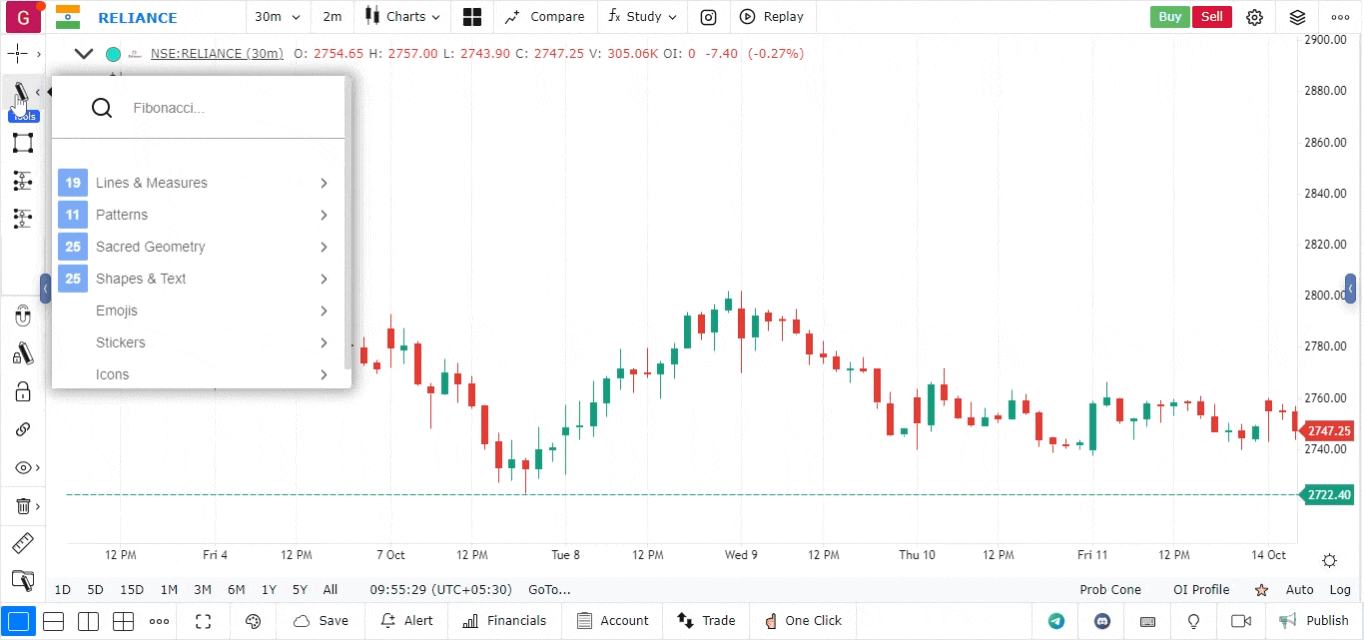Open chart settings gear icon
1364x640 pixels.
1254,17
